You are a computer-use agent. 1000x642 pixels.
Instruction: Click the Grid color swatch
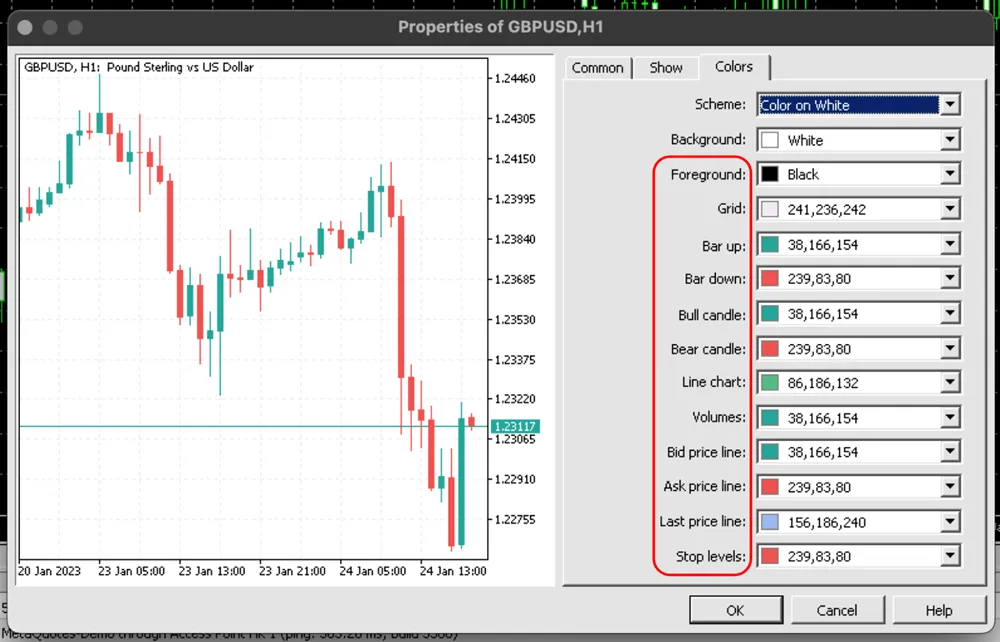tap(770, 208)
